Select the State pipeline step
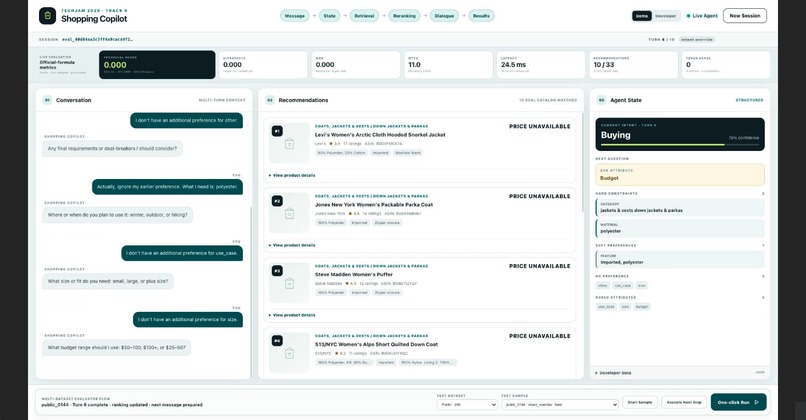The height and width of the screenshot is (420, 806). tap(329, 16)
